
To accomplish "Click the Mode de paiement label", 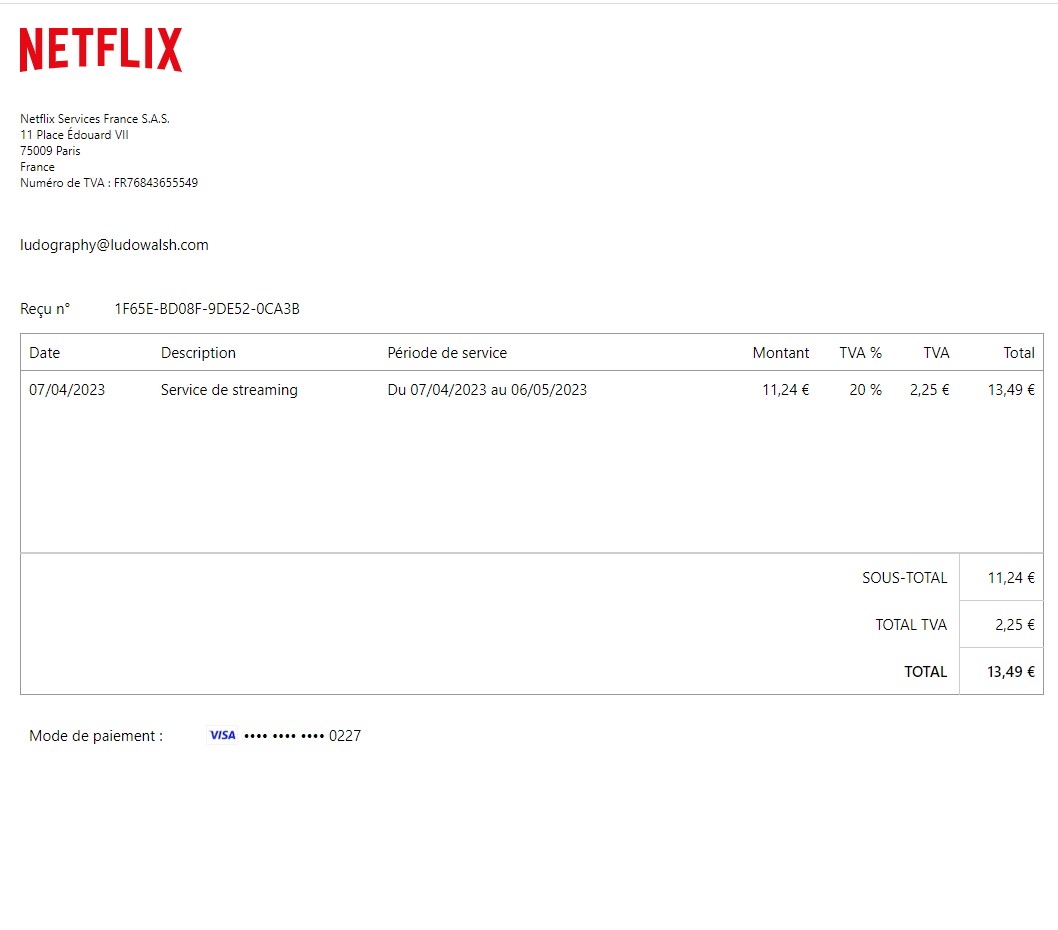I will click(x=96, y=736).
